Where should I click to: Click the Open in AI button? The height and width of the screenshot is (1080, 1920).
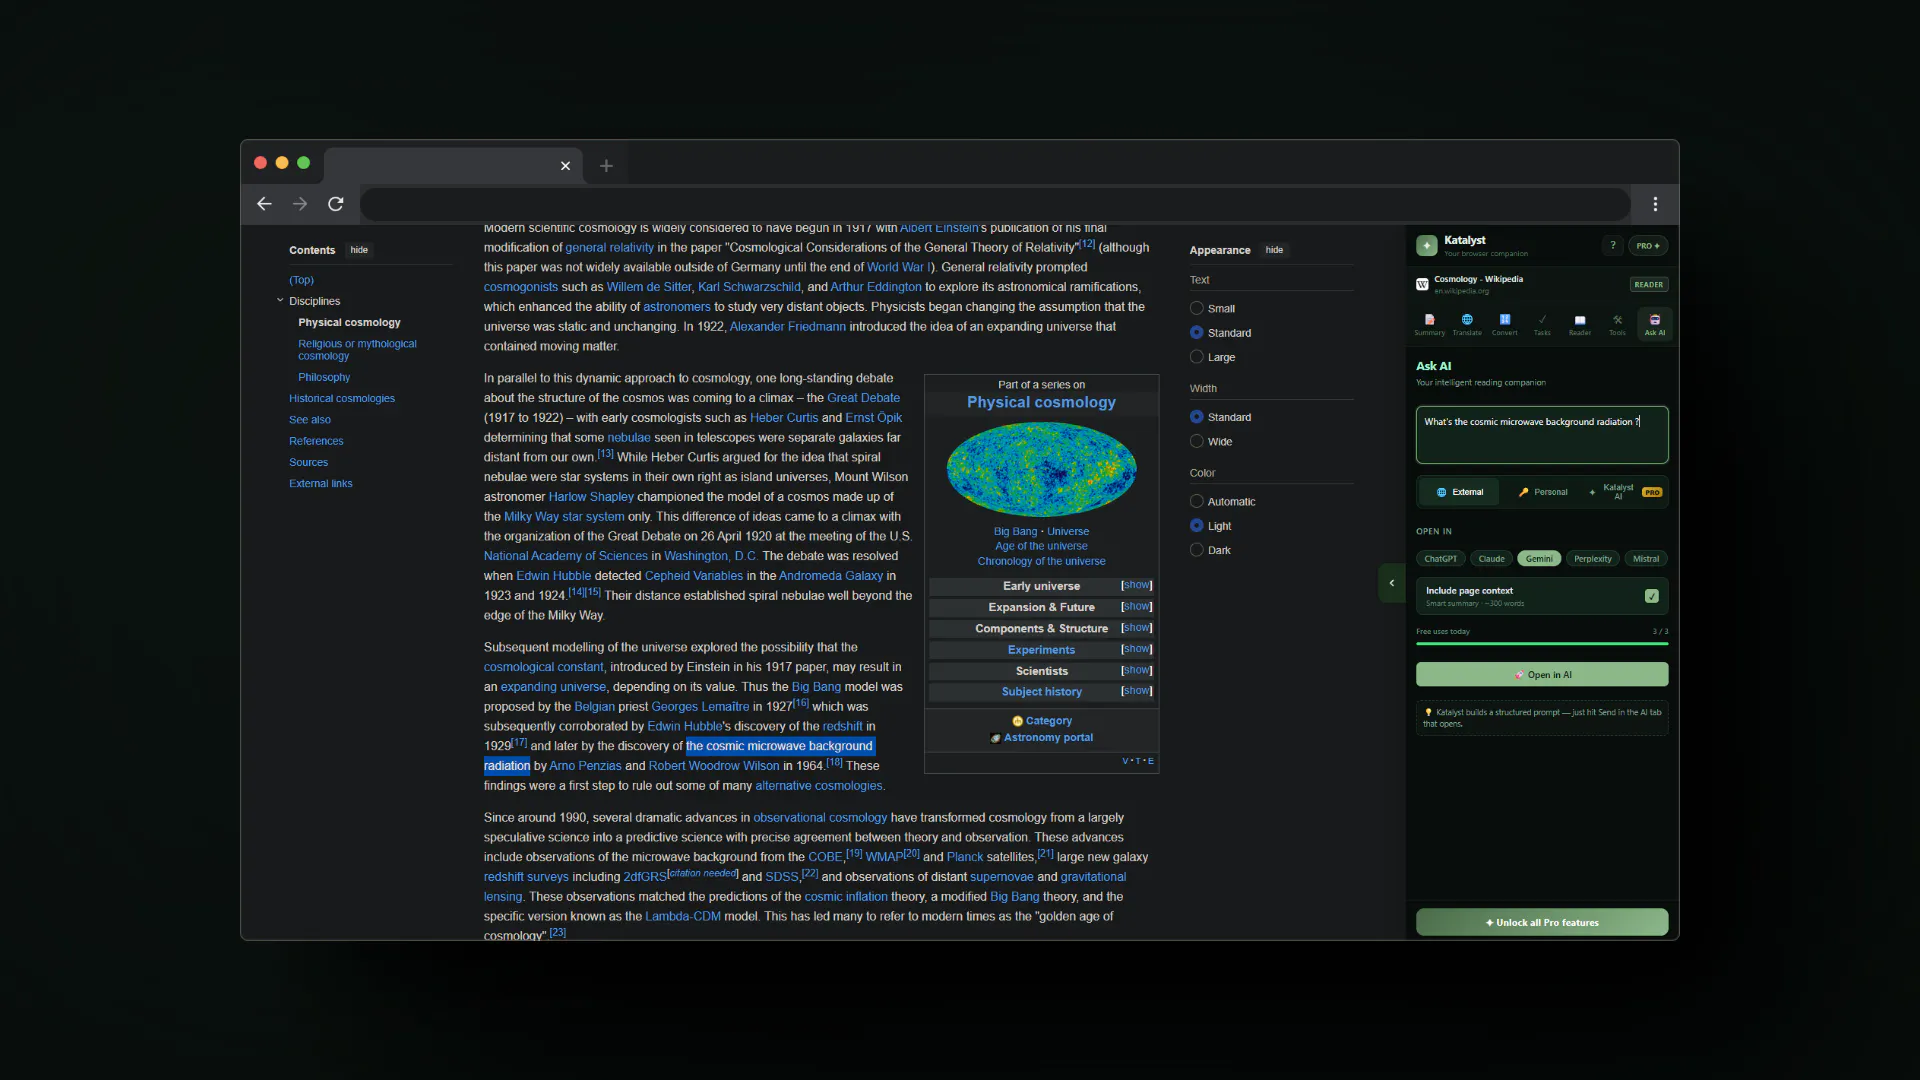click(1542, 675)
